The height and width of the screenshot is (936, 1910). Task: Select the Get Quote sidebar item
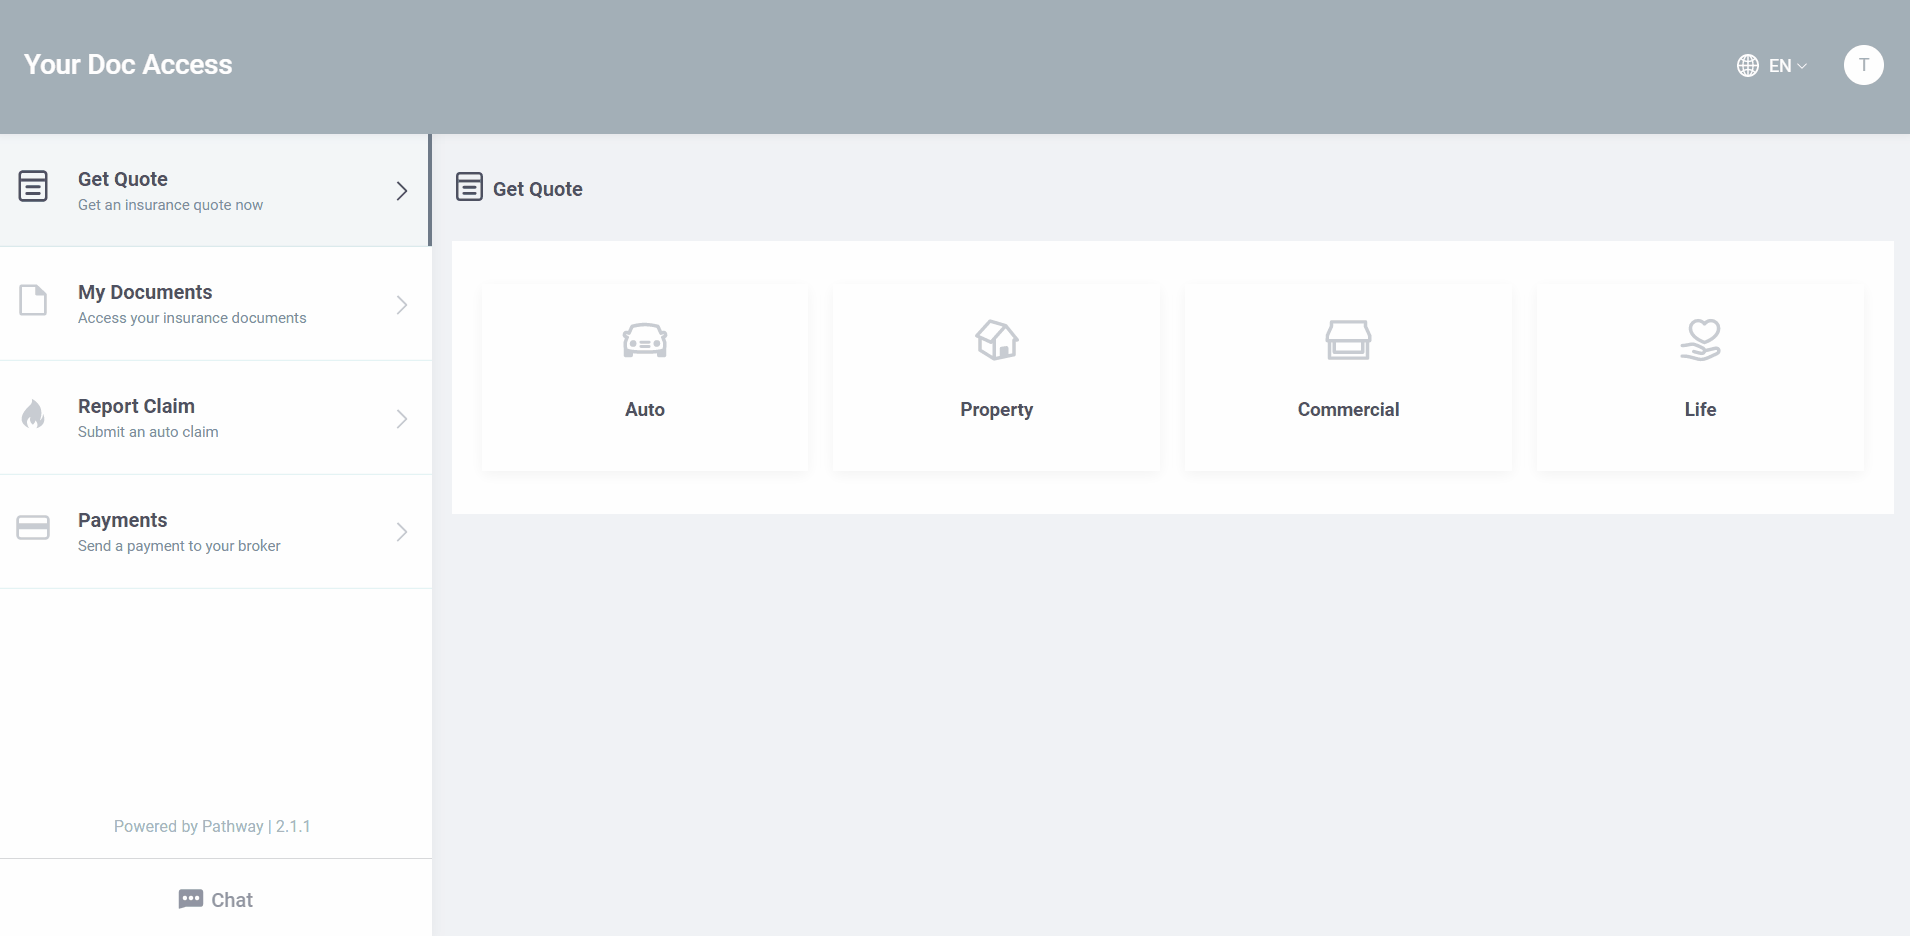[214, 190]
